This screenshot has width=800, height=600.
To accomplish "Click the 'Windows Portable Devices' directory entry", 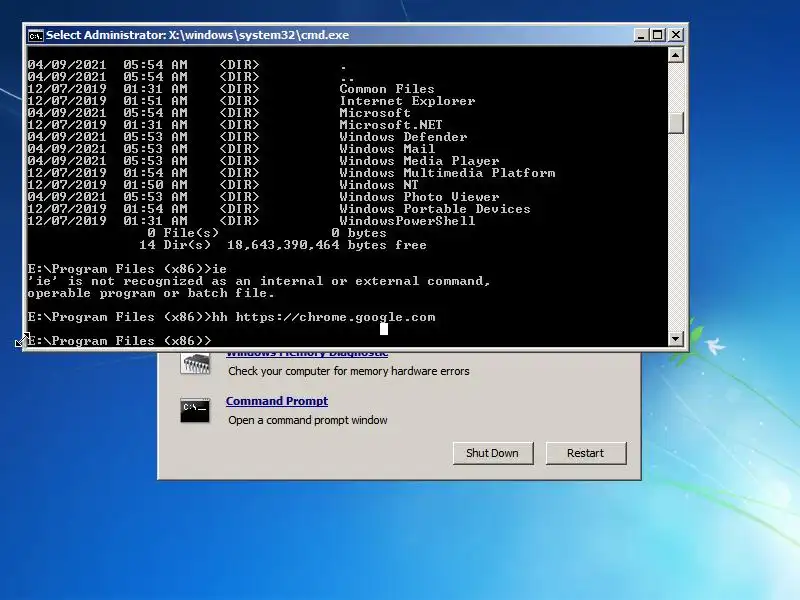I will coord(435,209).
